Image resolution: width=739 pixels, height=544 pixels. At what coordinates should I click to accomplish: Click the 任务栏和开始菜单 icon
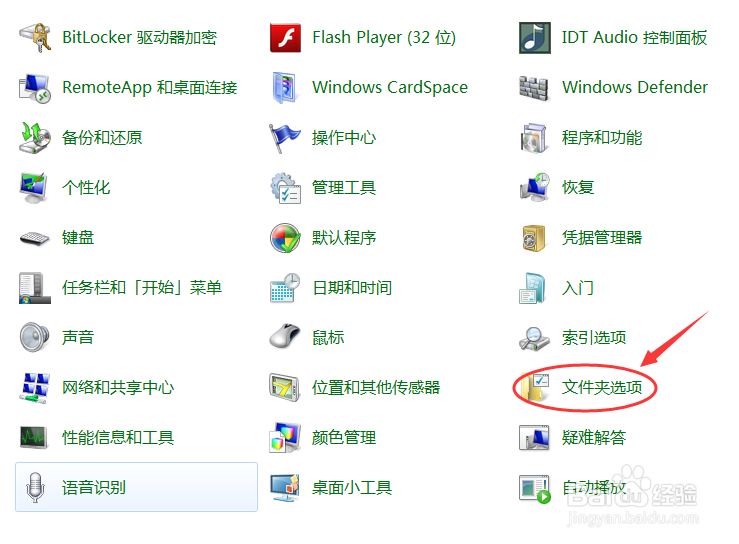point(35,288)
